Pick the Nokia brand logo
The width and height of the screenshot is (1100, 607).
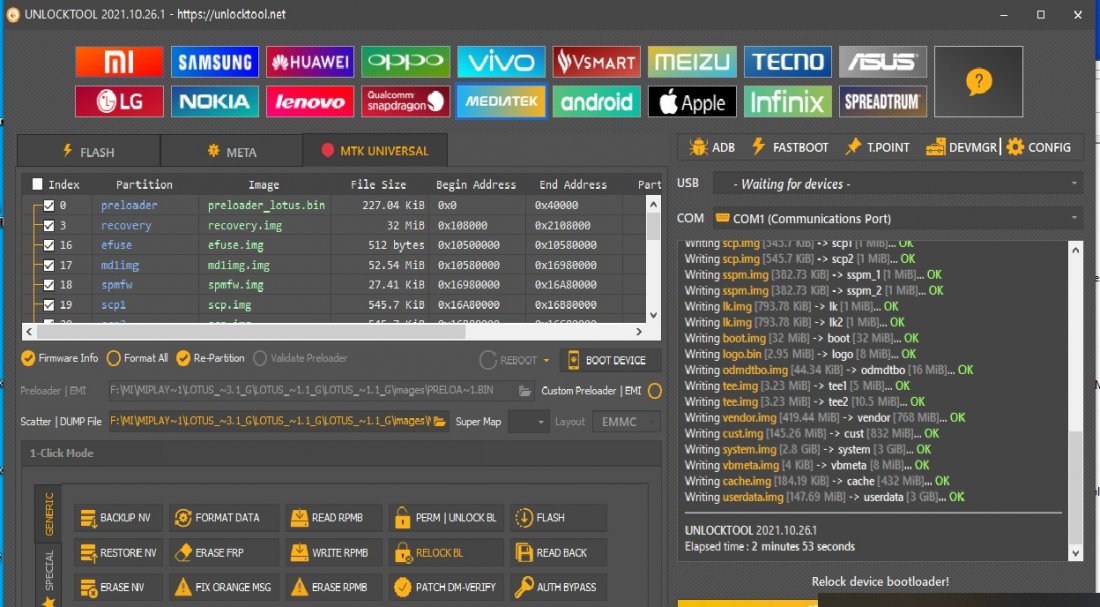tap(215, 102)
